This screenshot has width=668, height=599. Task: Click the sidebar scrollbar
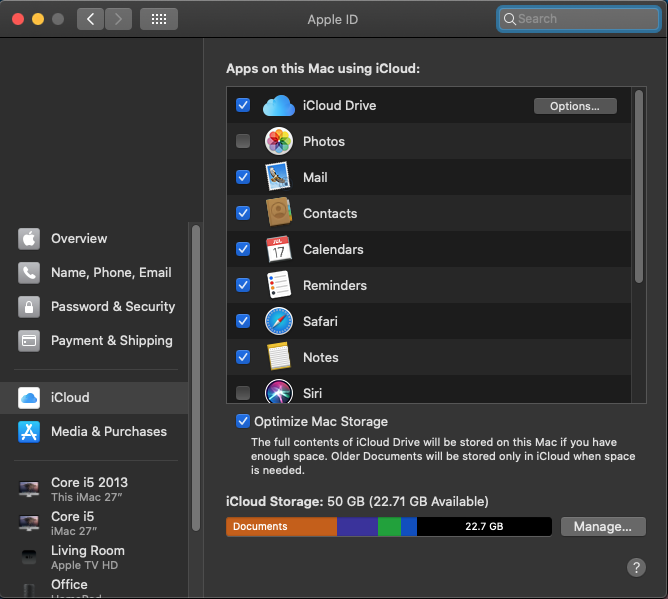196,378
